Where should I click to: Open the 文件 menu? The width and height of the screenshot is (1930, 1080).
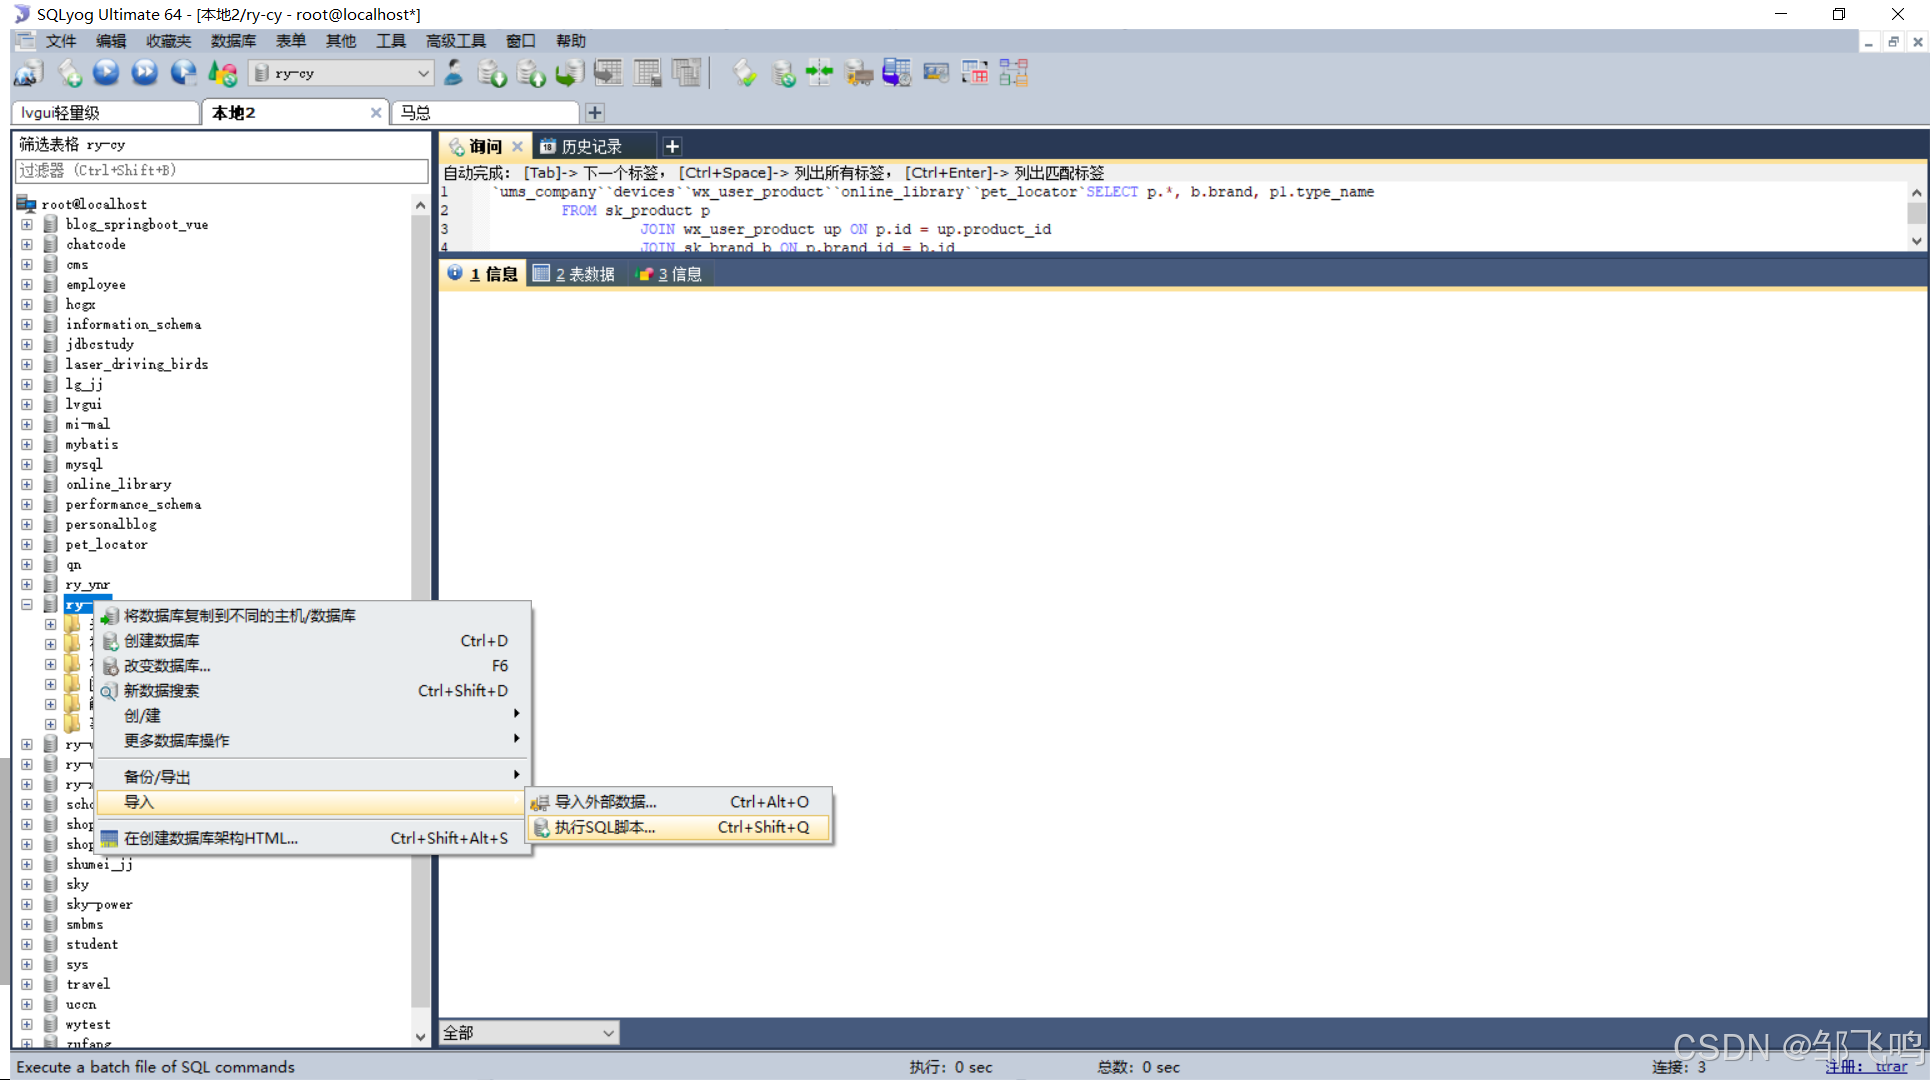click(60, 41)
